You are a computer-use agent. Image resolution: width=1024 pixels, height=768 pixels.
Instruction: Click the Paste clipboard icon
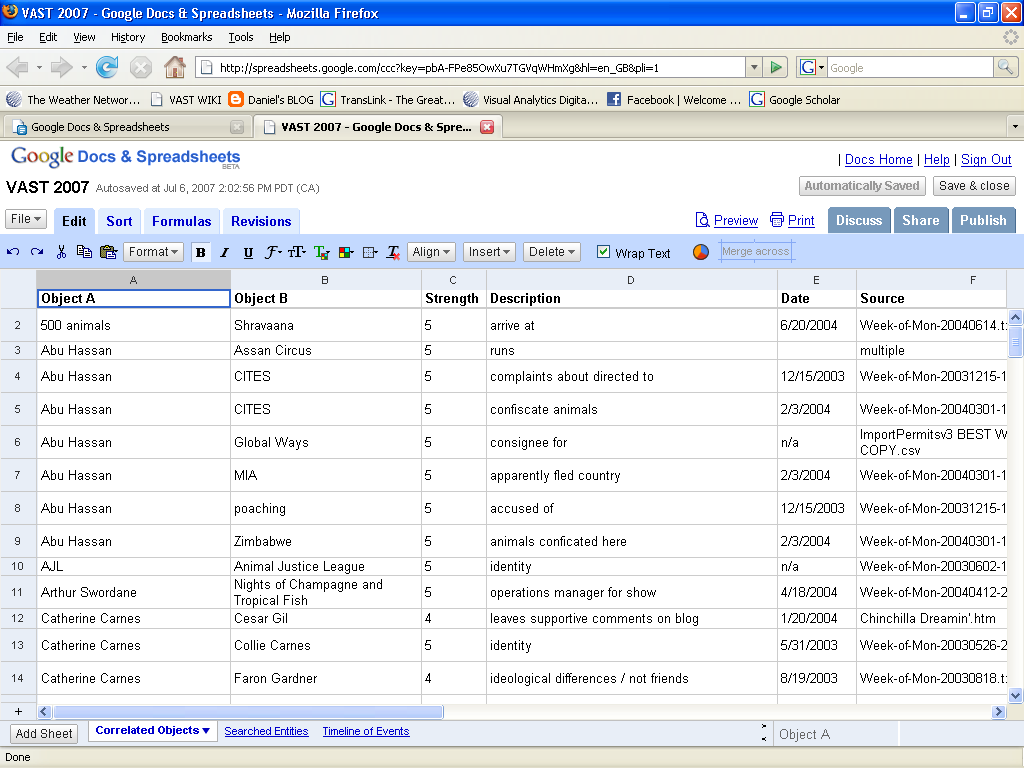[x=108, y=252]
